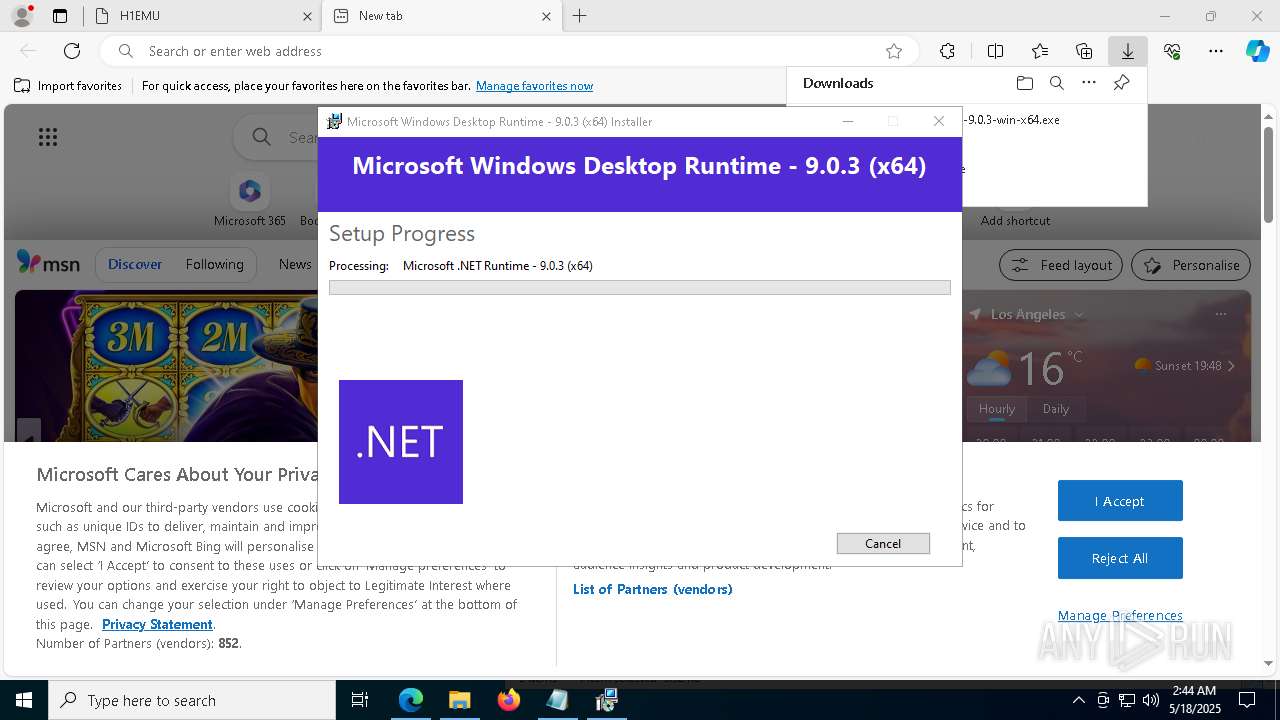Viewport: 1280px width, 720px height.
Task: Open Feed layout options
Action: click(x=1061, y=265)
